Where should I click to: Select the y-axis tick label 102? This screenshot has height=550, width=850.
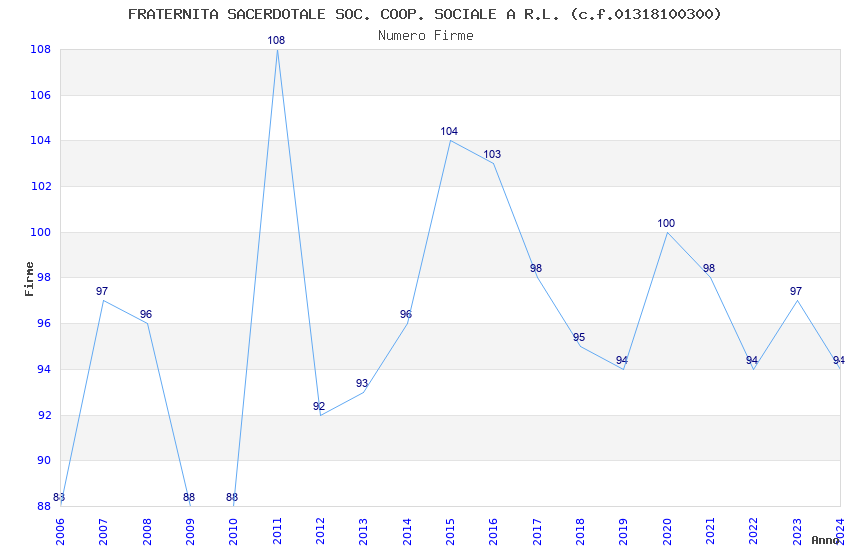click(40, 186)
